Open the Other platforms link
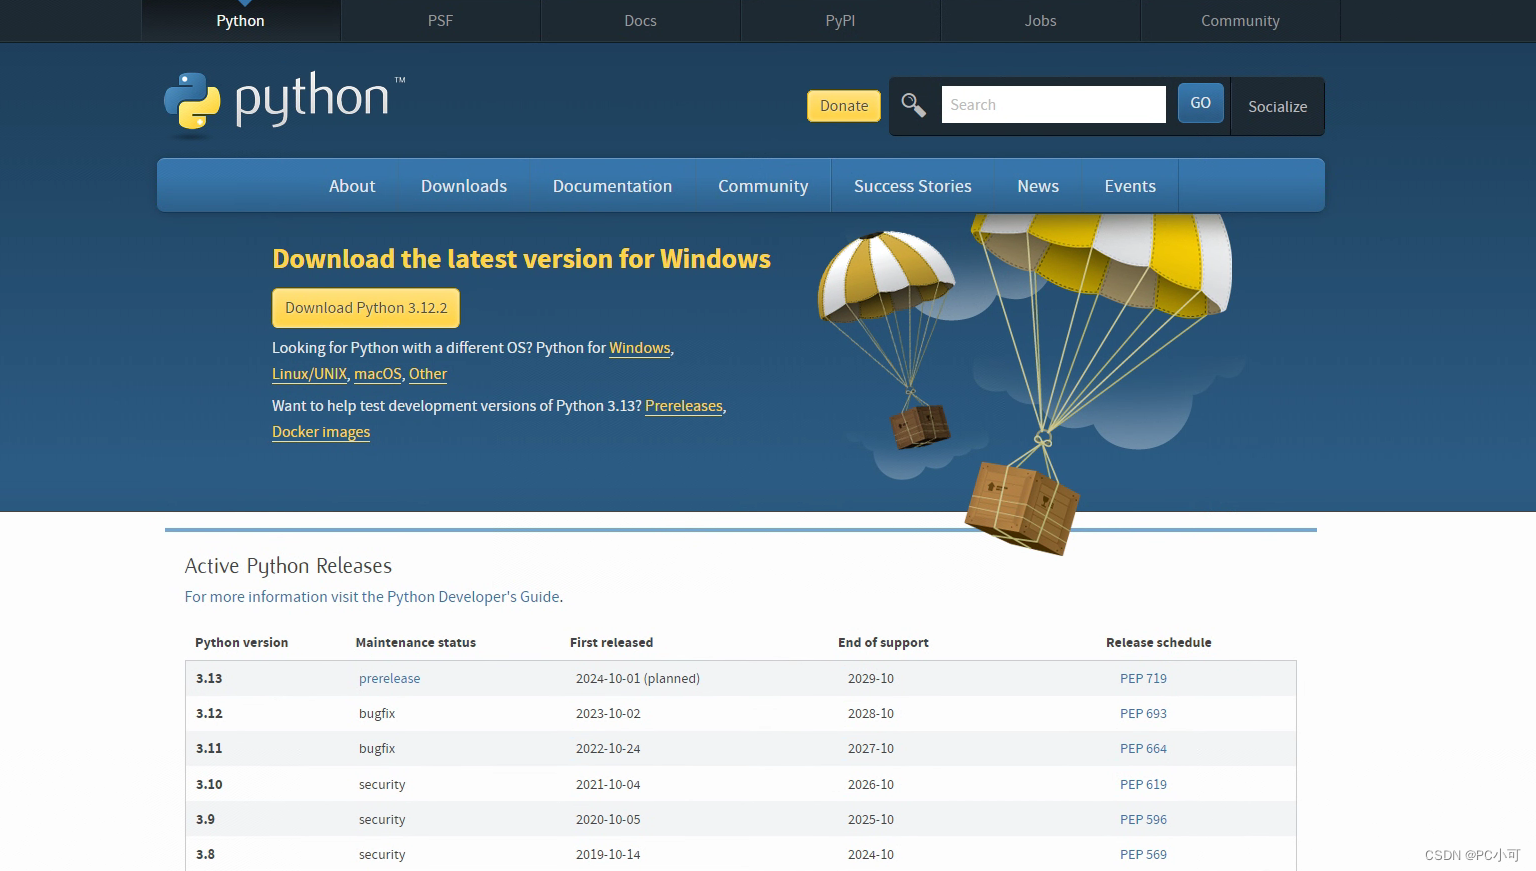The width and height of the screenshot is (1536, 871). [428, 374]
